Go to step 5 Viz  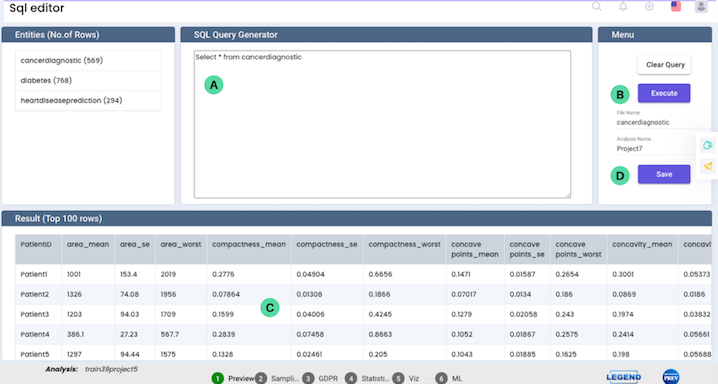(406, 379)
